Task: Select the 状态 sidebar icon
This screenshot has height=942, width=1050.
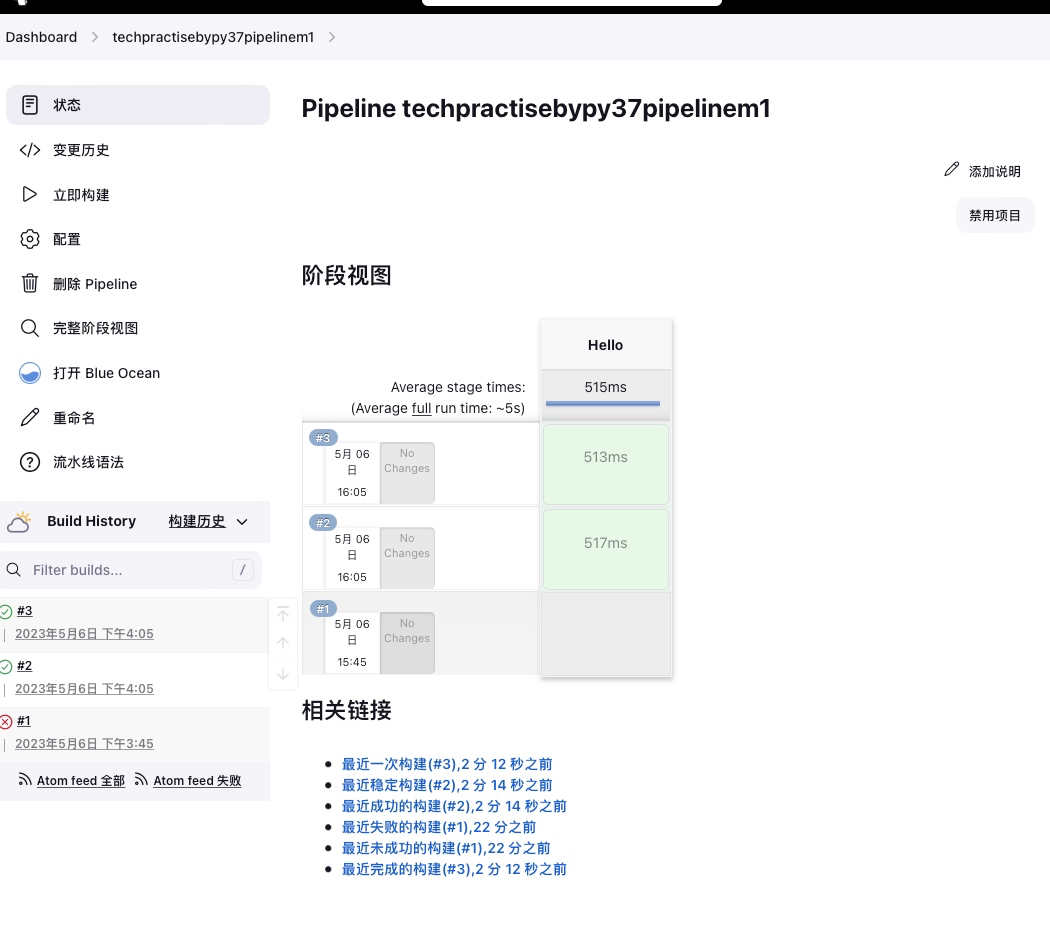Action: click(30, 104)
